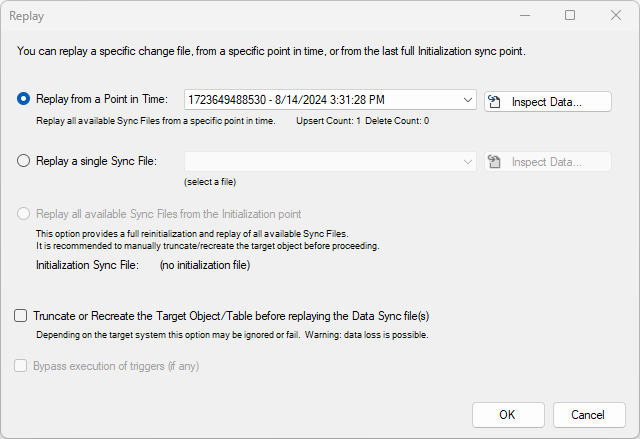Select Replay all available Sync Files from Initialization point
This screenshot has width=640, height=439.
tap(23, 214)
